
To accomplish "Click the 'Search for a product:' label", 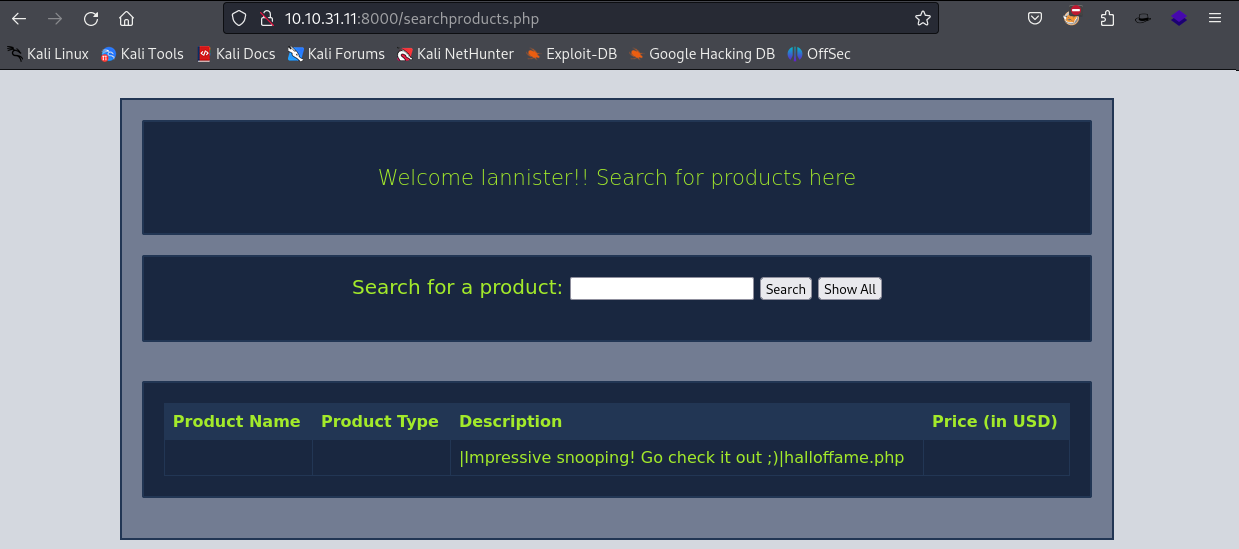I will [x=457, y=287].
